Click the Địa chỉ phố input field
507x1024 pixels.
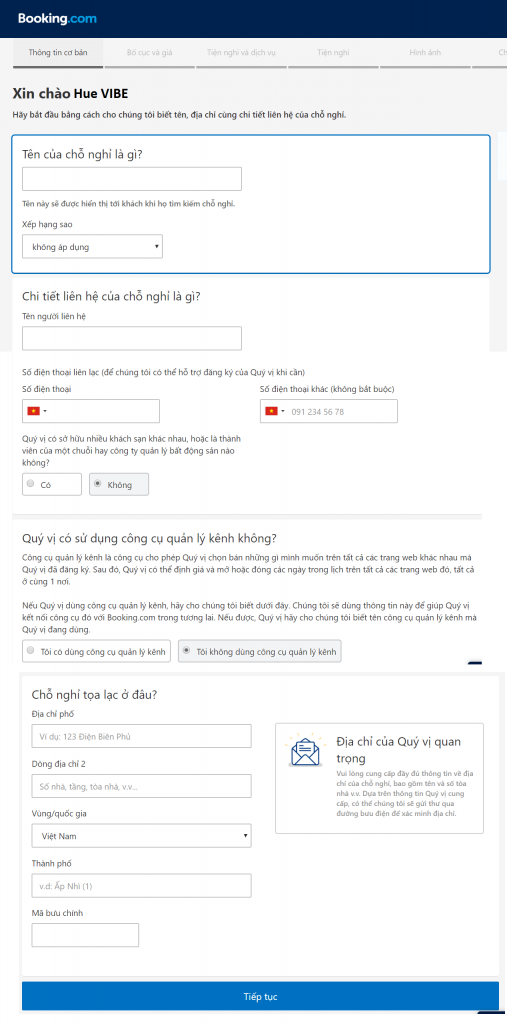[141, 736]
